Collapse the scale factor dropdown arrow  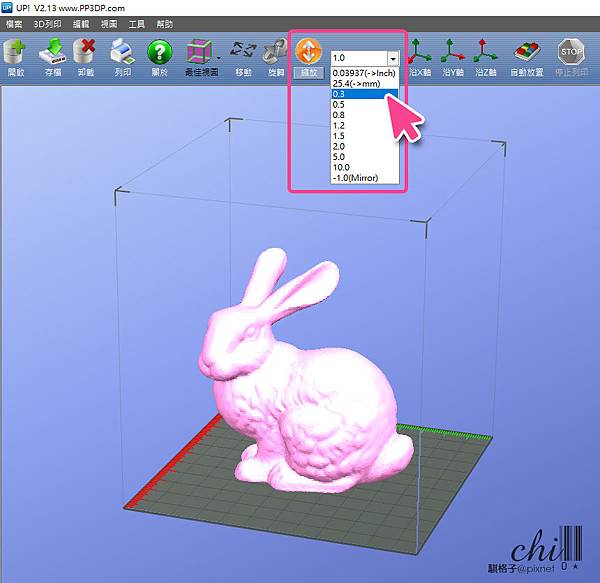[x=393, y=59]
